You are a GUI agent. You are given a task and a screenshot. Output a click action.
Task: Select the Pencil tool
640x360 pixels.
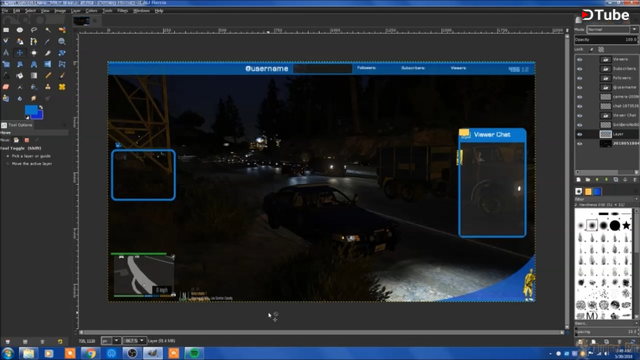pyautogui.click(x=48, y=76)
